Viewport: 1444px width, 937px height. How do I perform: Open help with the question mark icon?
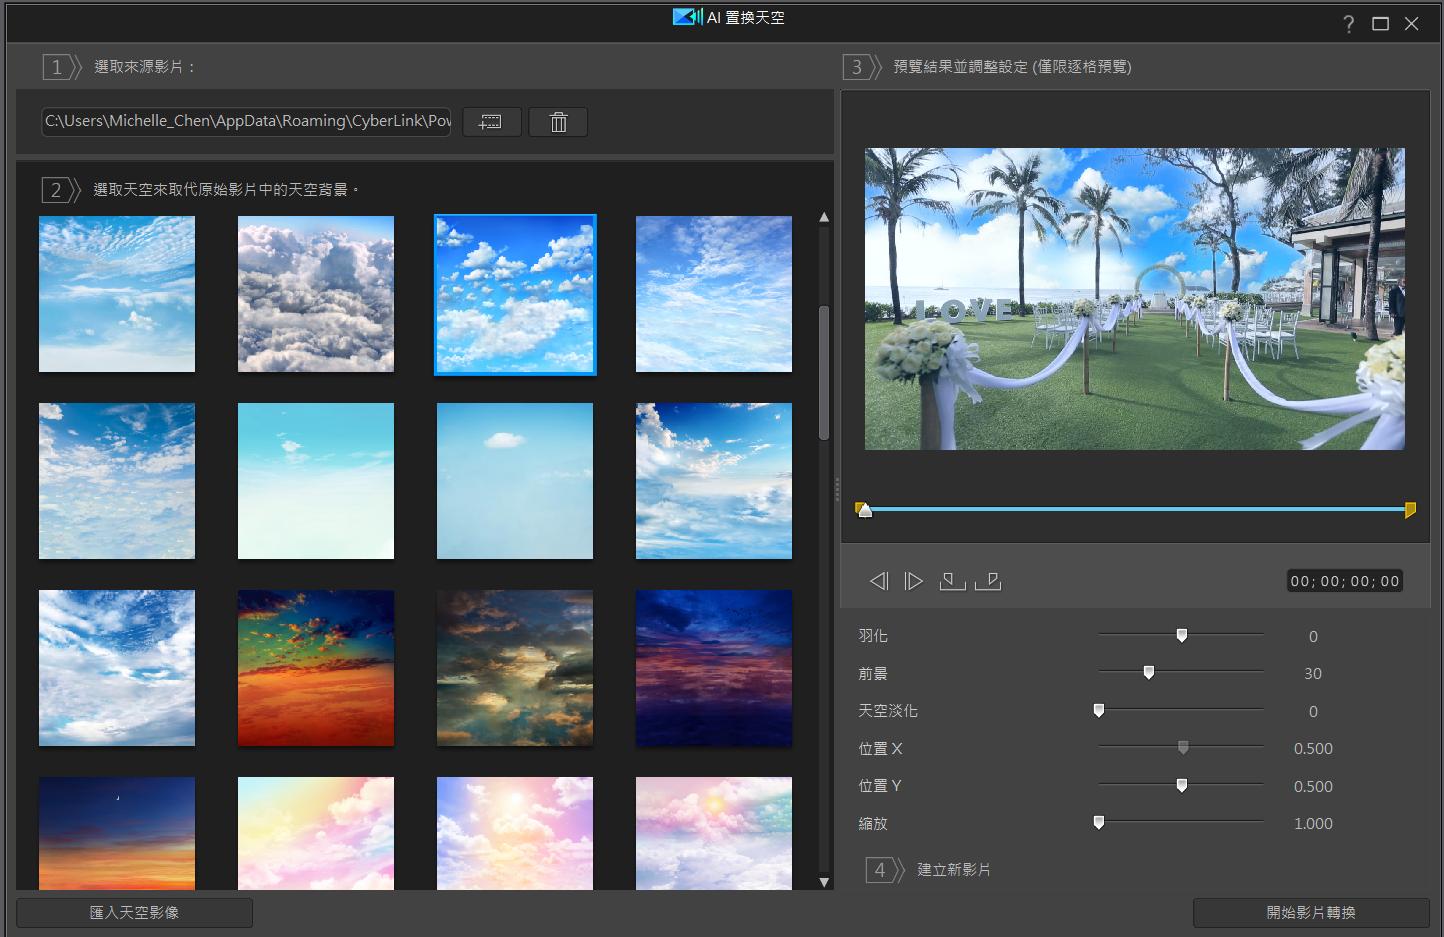[1348, 24]
